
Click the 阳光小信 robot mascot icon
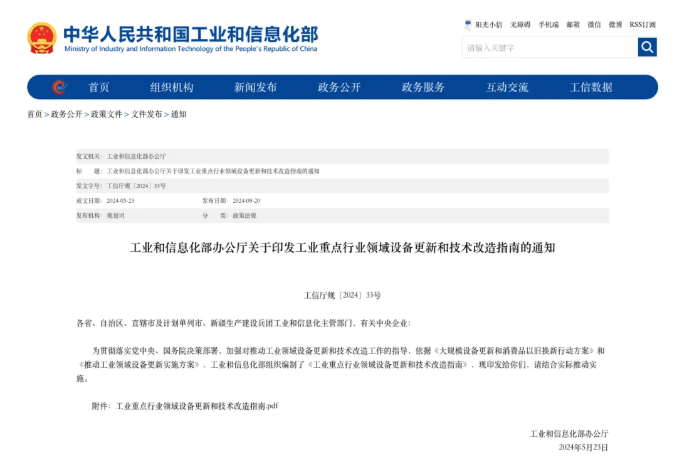point(468,24)
